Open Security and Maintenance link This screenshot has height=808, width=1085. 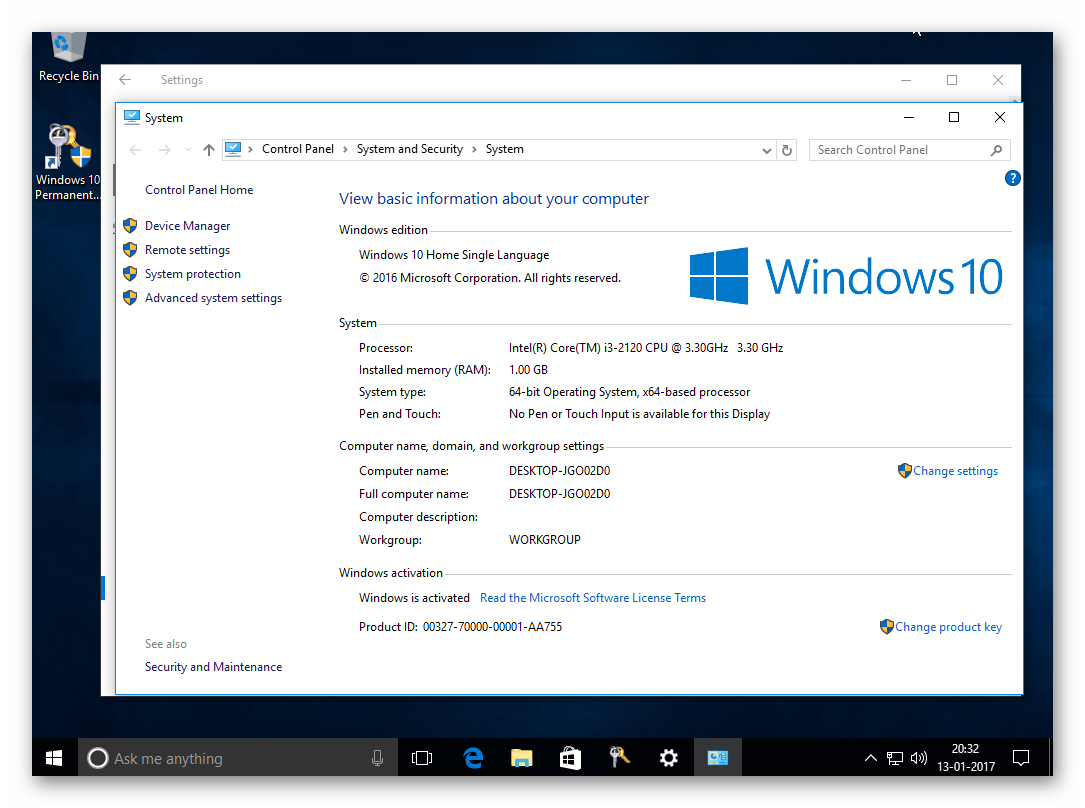(214, 667)
